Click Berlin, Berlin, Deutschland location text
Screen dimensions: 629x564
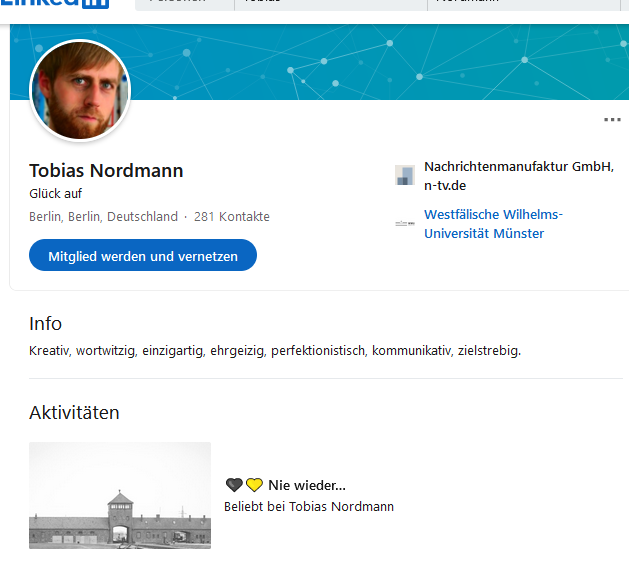click(x=103, y=217)
